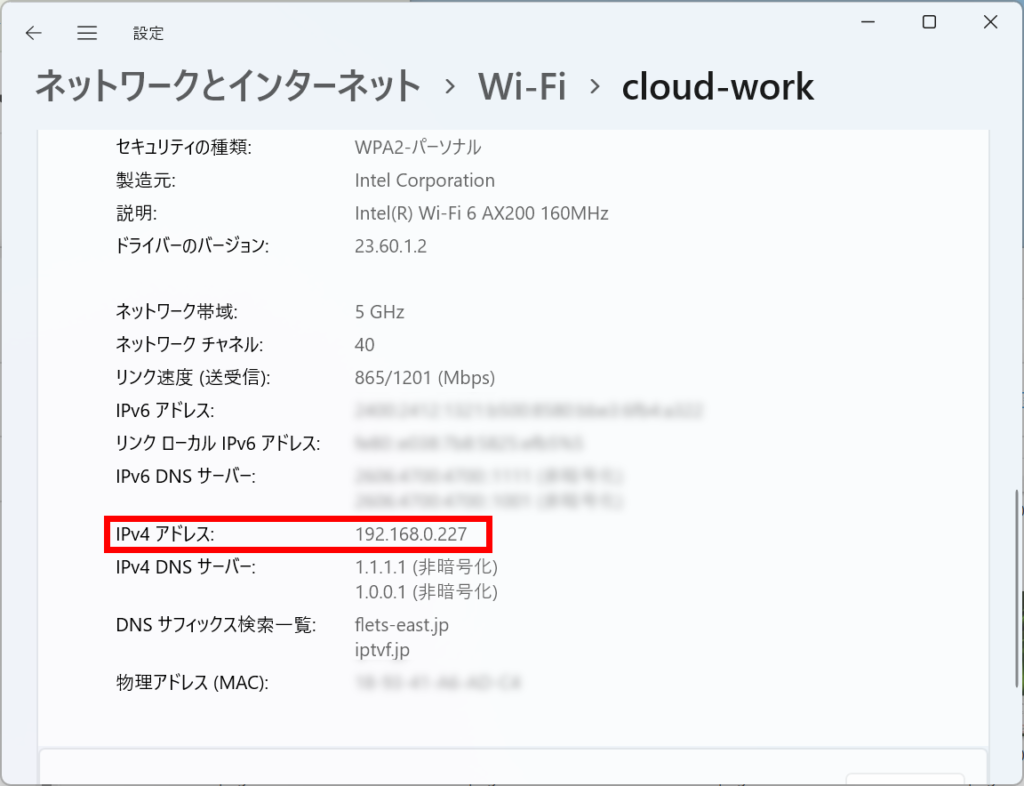The width and height of the screenshot is (1024, 786).
Task: Click the WPA2-パーソナル security type value
Action: (x=418, y=148)
